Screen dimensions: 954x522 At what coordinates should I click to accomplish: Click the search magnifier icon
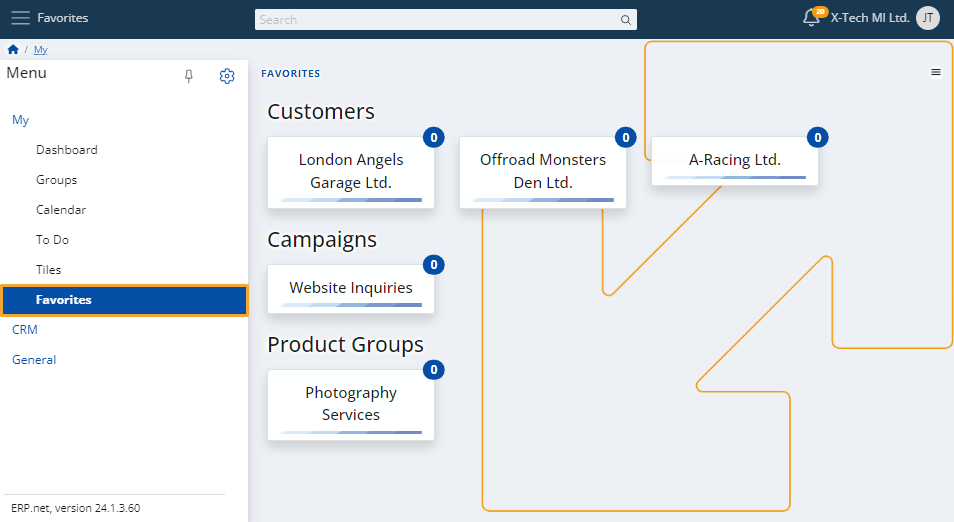click(625, 19)
